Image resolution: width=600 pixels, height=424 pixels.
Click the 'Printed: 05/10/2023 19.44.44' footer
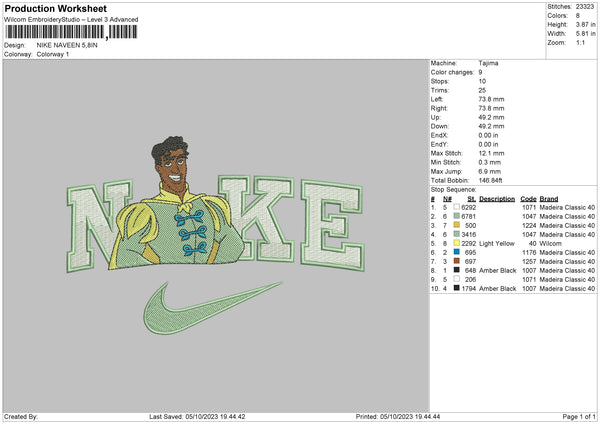tap(398, 416)
